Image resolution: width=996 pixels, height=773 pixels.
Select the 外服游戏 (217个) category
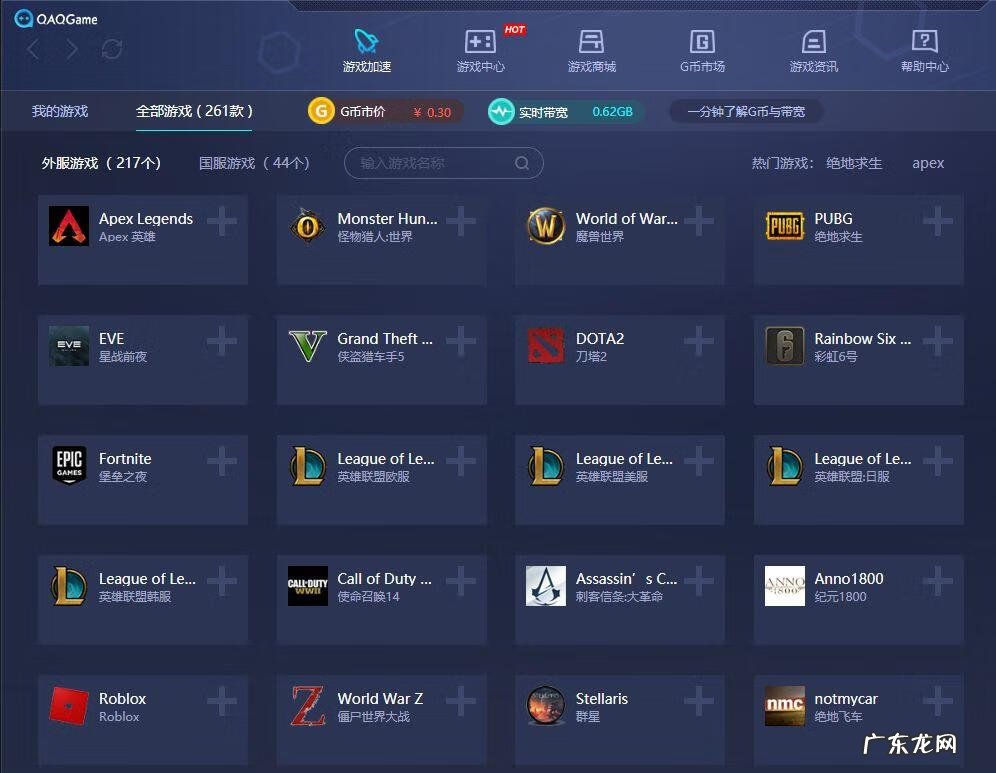(x=101, y=163)
